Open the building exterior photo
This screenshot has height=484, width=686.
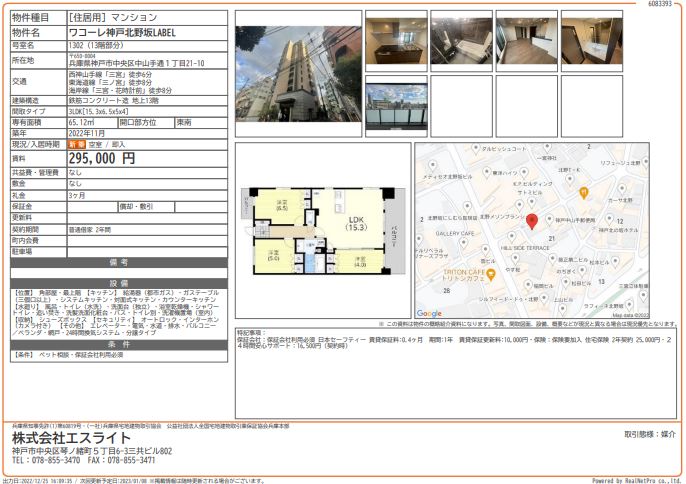coord(298,74)
